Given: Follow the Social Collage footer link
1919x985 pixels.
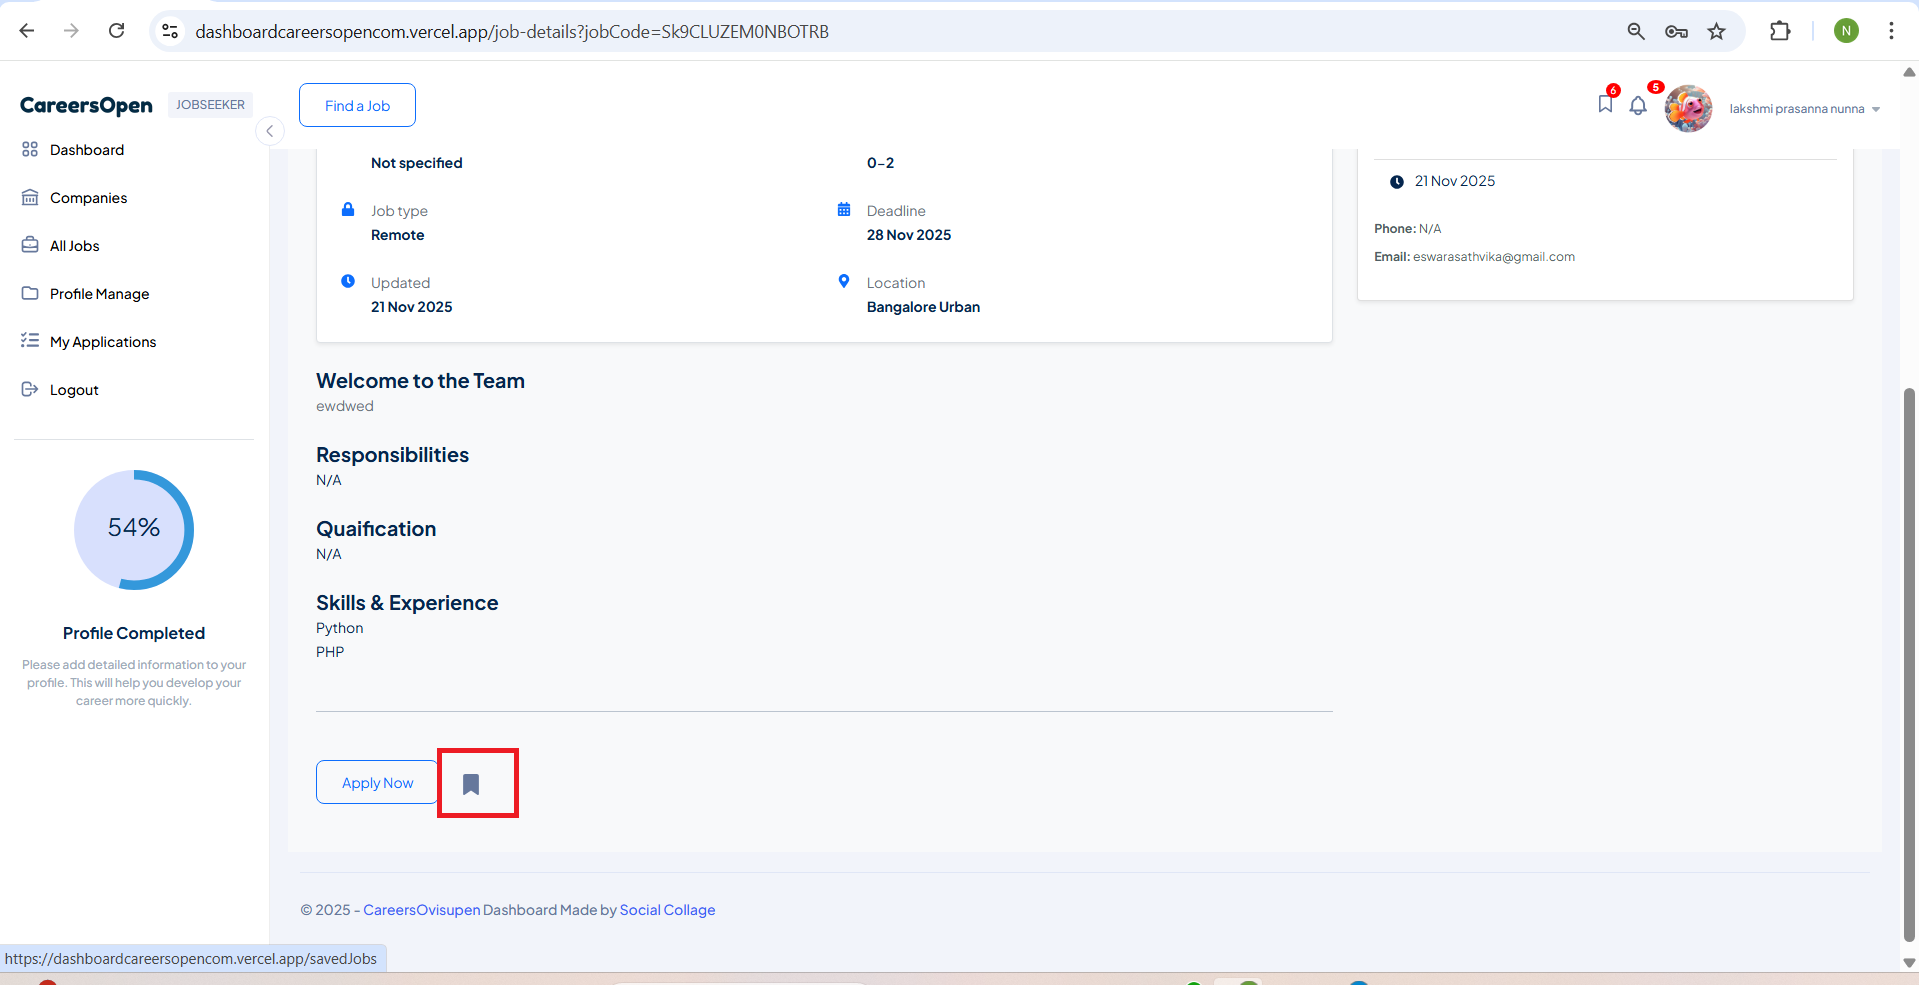Looking at the screenshot, I should (667, 910).
